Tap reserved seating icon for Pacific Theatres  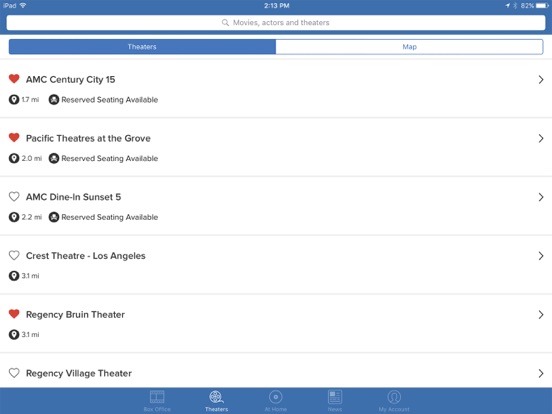point(54,158)
